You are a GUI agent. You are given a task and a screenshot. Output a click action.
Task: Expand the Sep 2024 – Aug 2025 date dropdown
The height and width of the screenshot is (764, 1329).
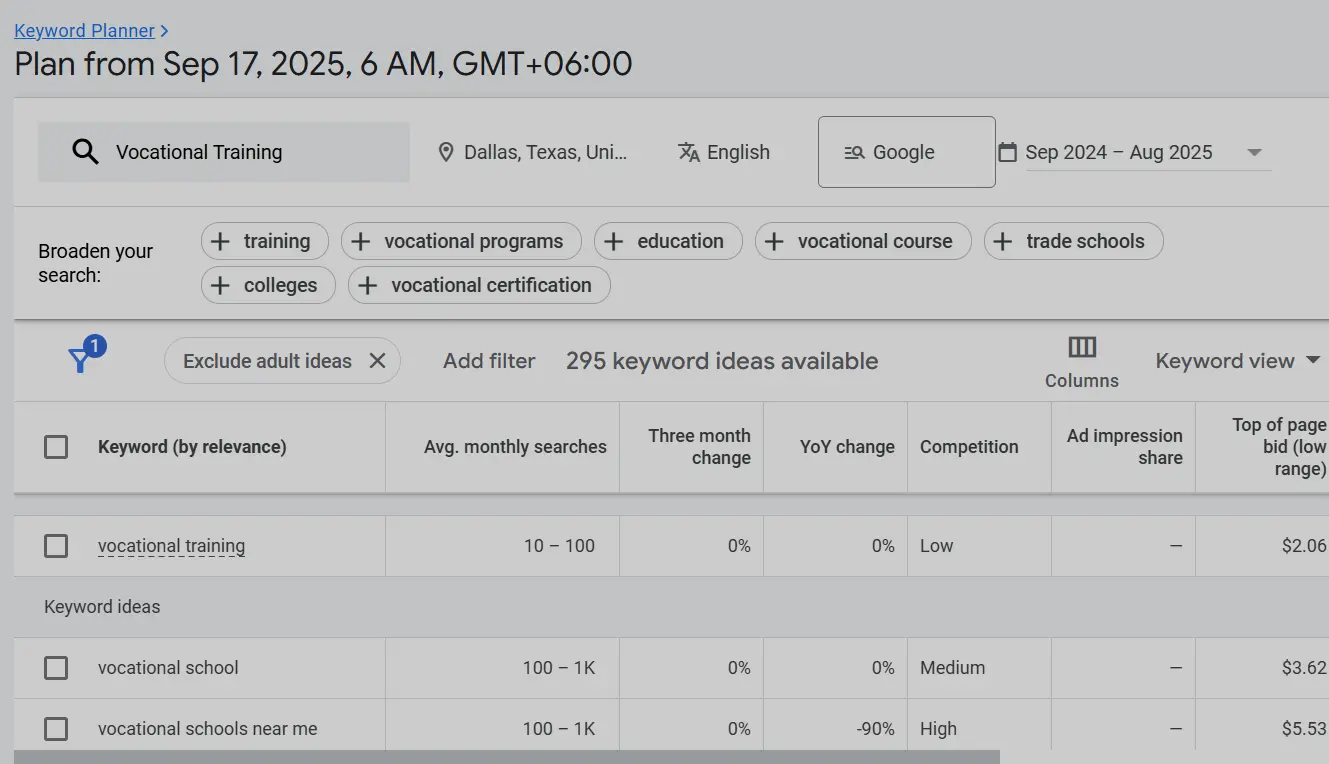tap(1254, 151)
